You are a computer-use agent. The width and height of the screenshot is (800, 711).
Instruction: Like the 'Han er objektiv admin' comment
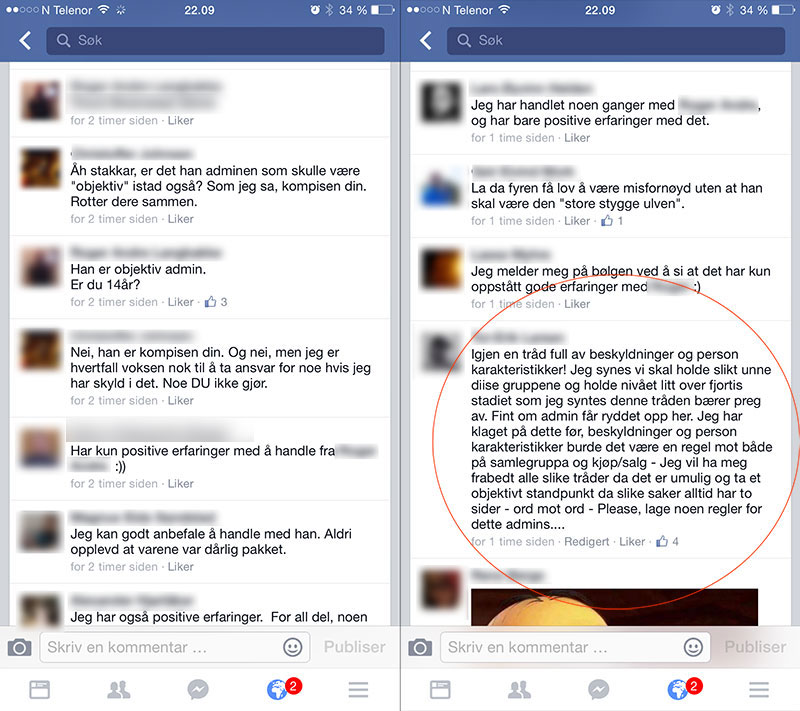[181, 302]
